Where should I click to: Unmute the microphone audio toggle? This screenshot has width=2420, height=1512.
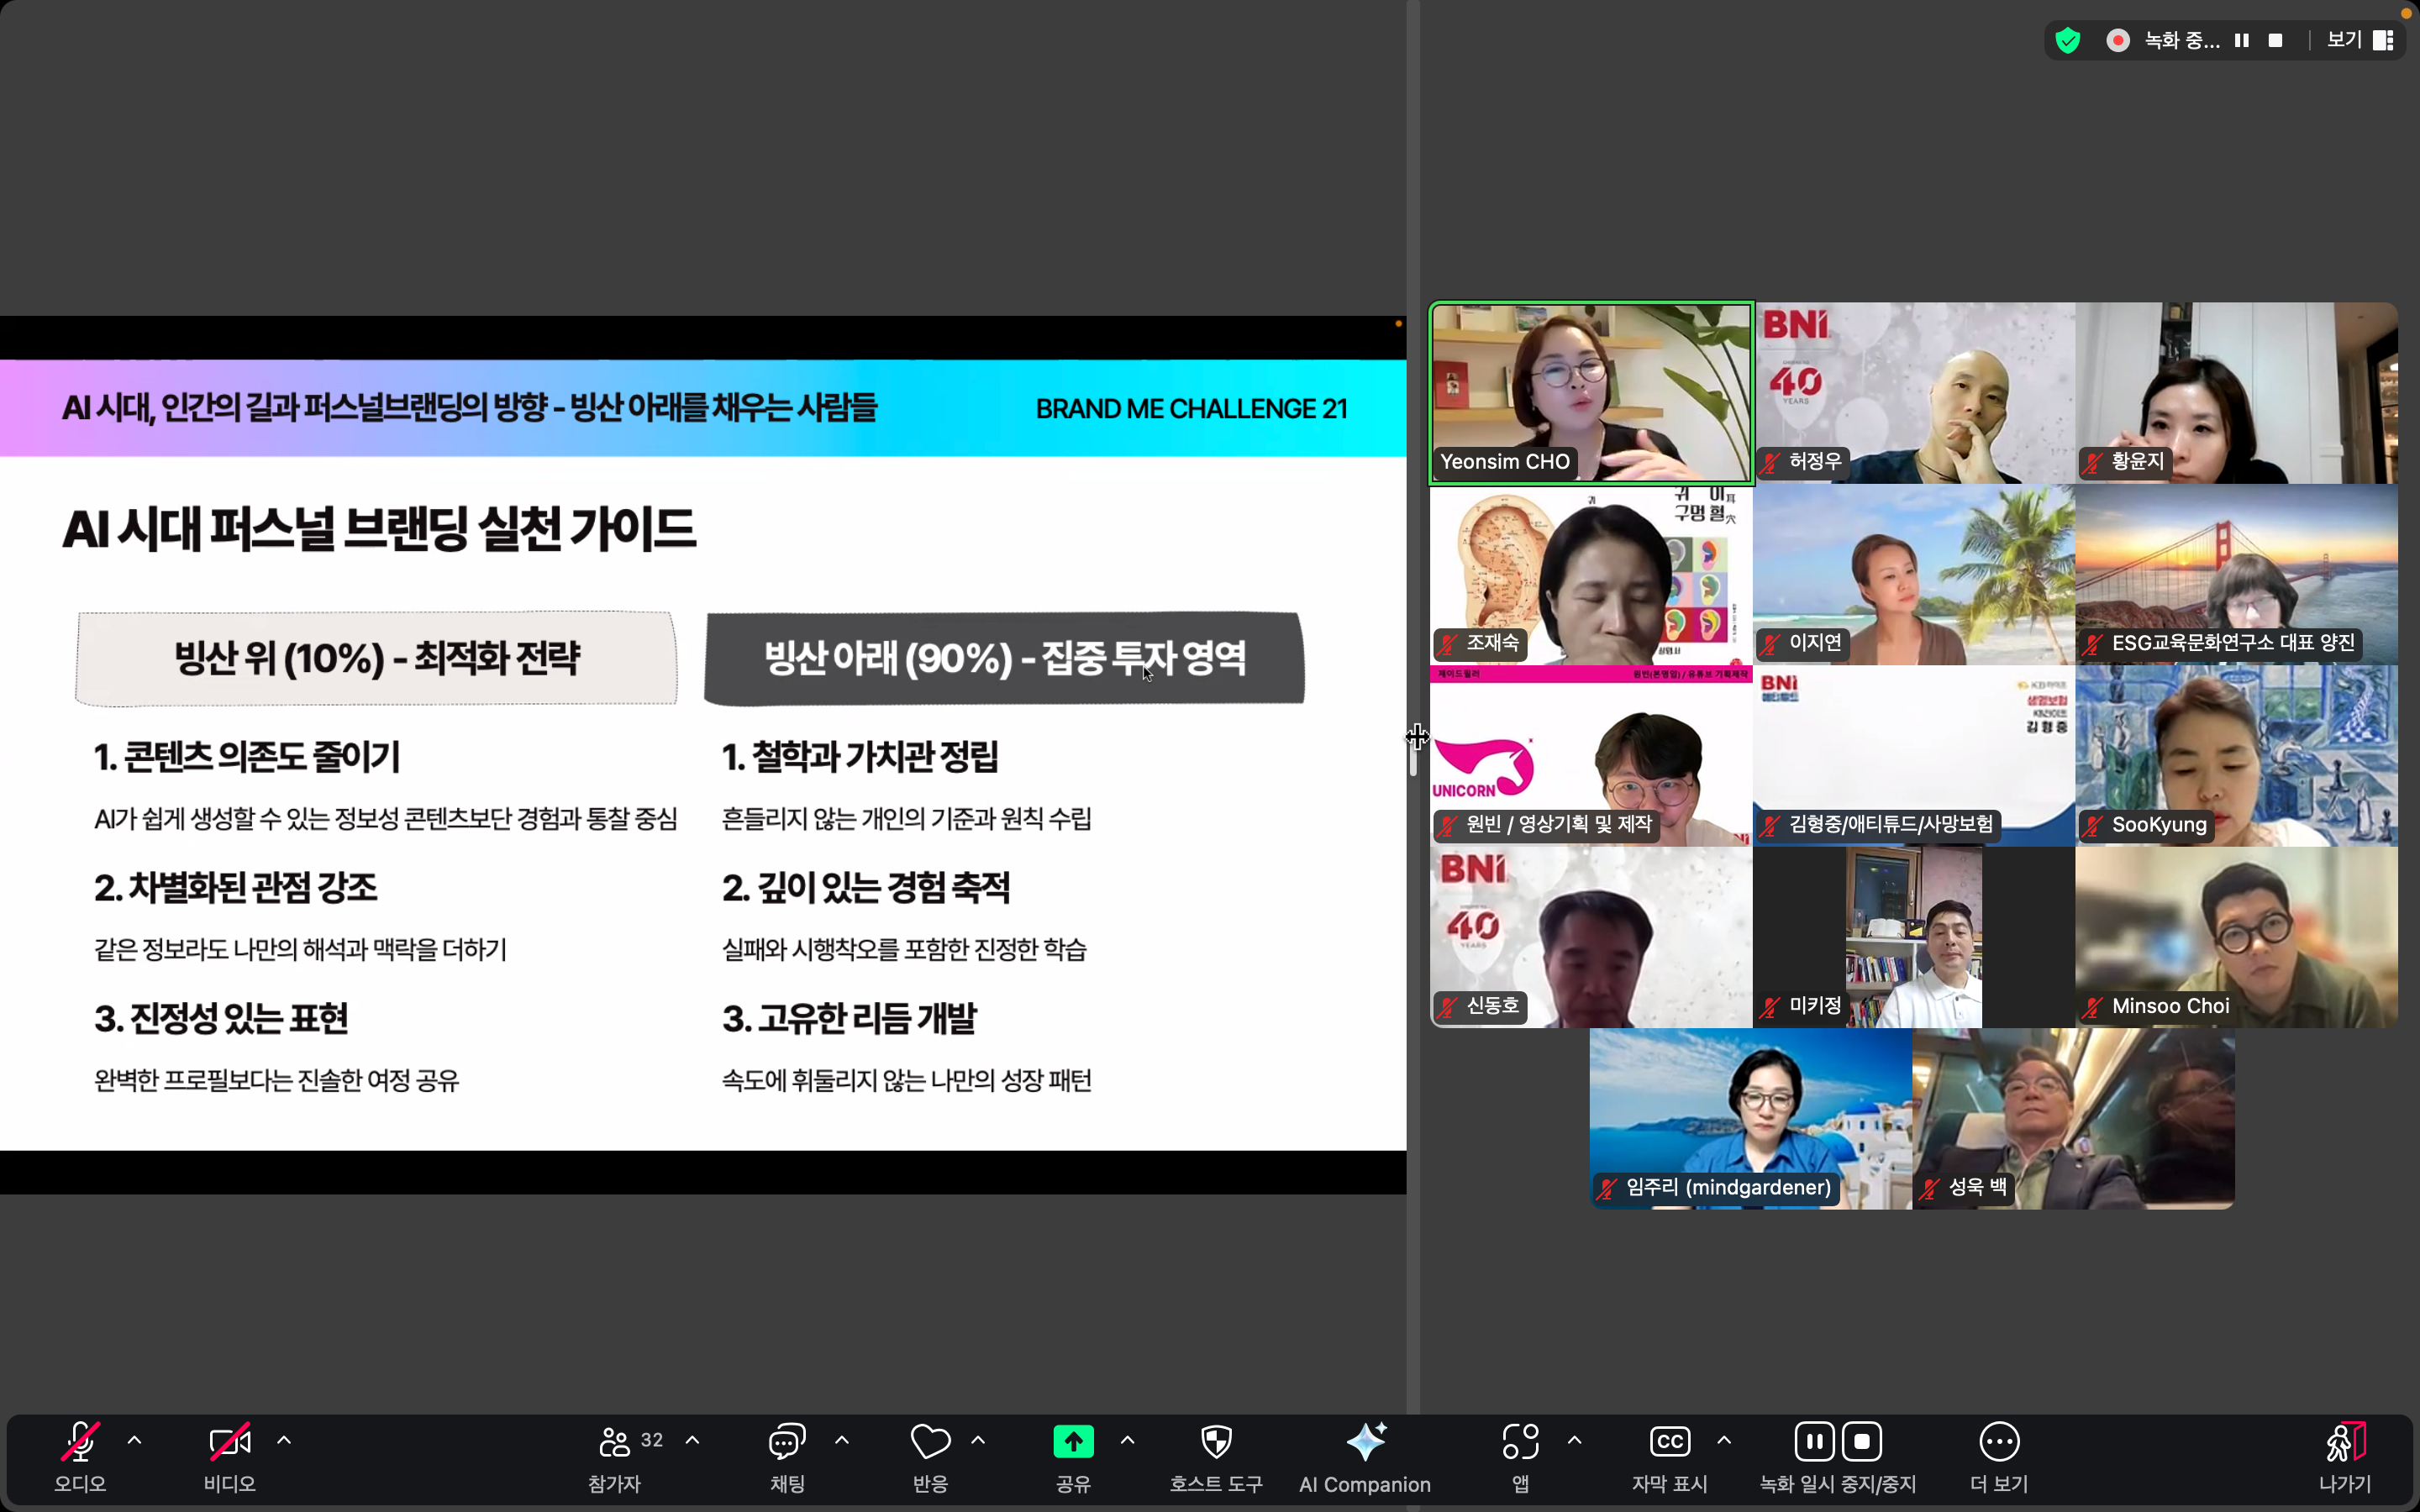pyautogui.click(x=80, y=1442)
